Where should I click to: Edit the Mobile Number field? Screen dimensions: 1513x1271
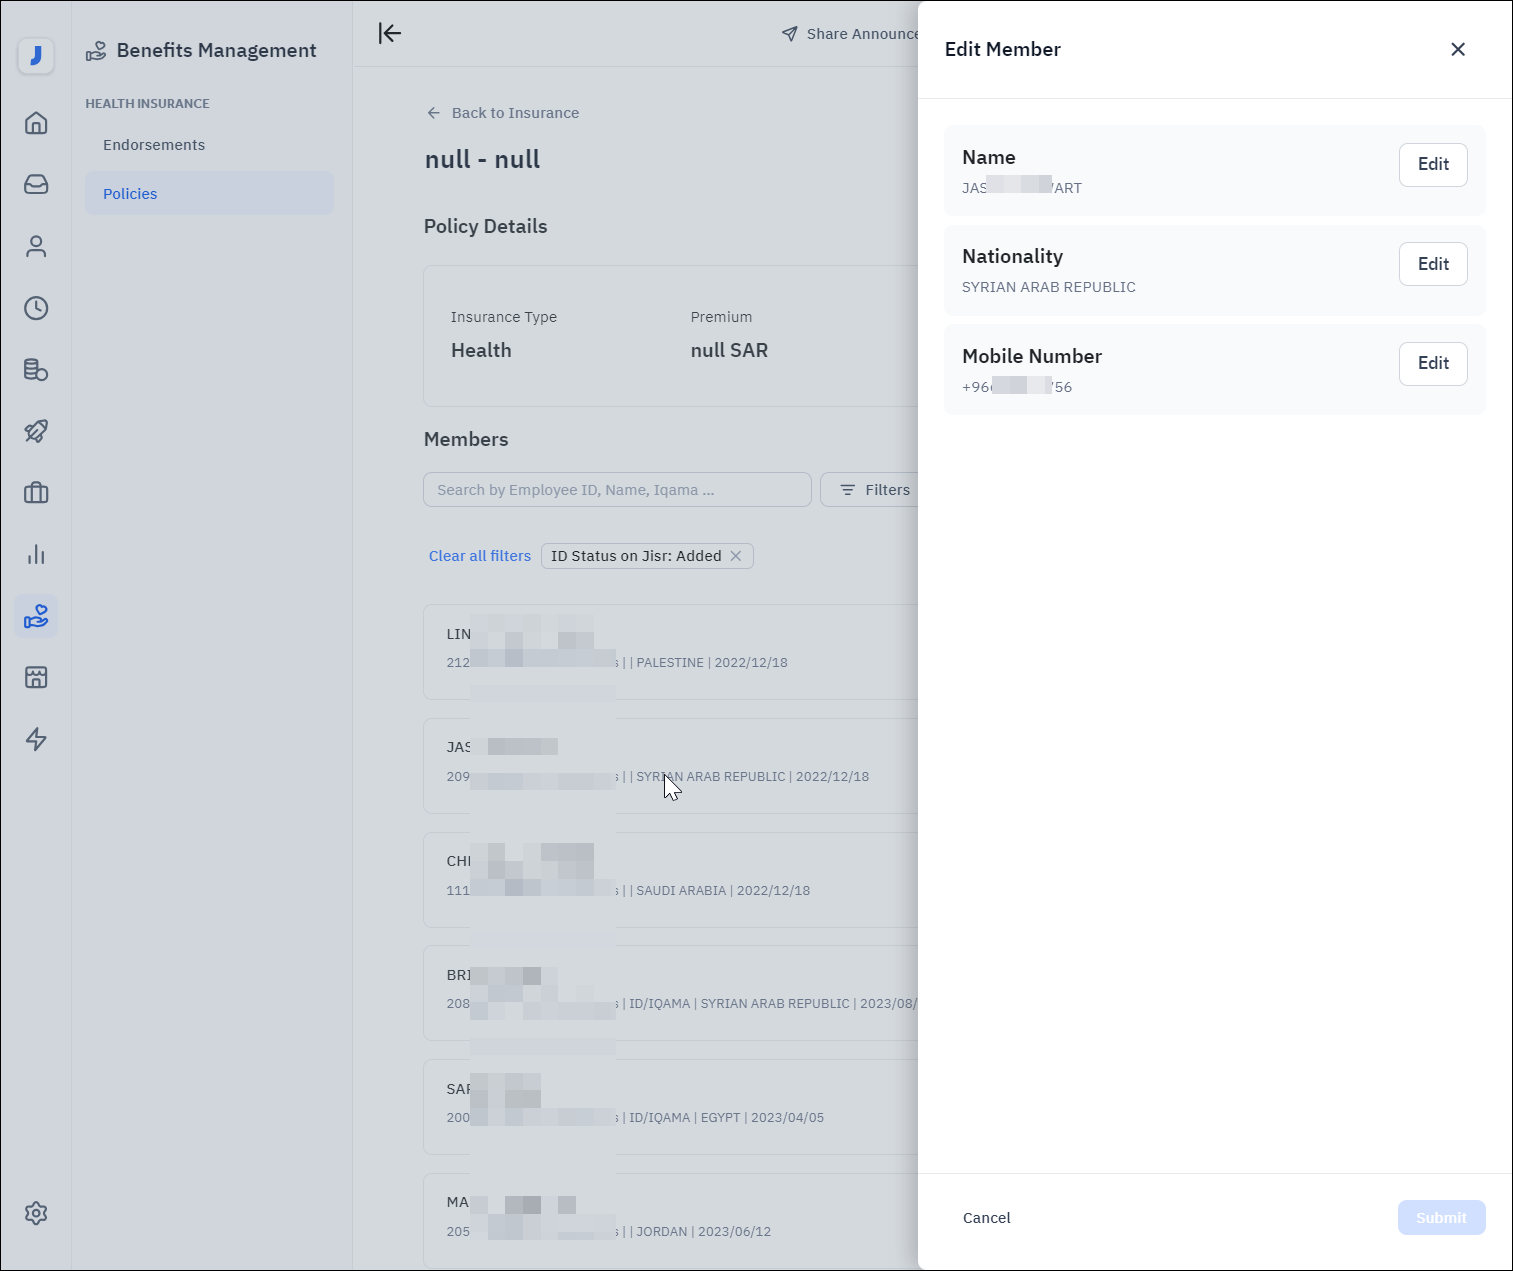(x=1432, y=364)
